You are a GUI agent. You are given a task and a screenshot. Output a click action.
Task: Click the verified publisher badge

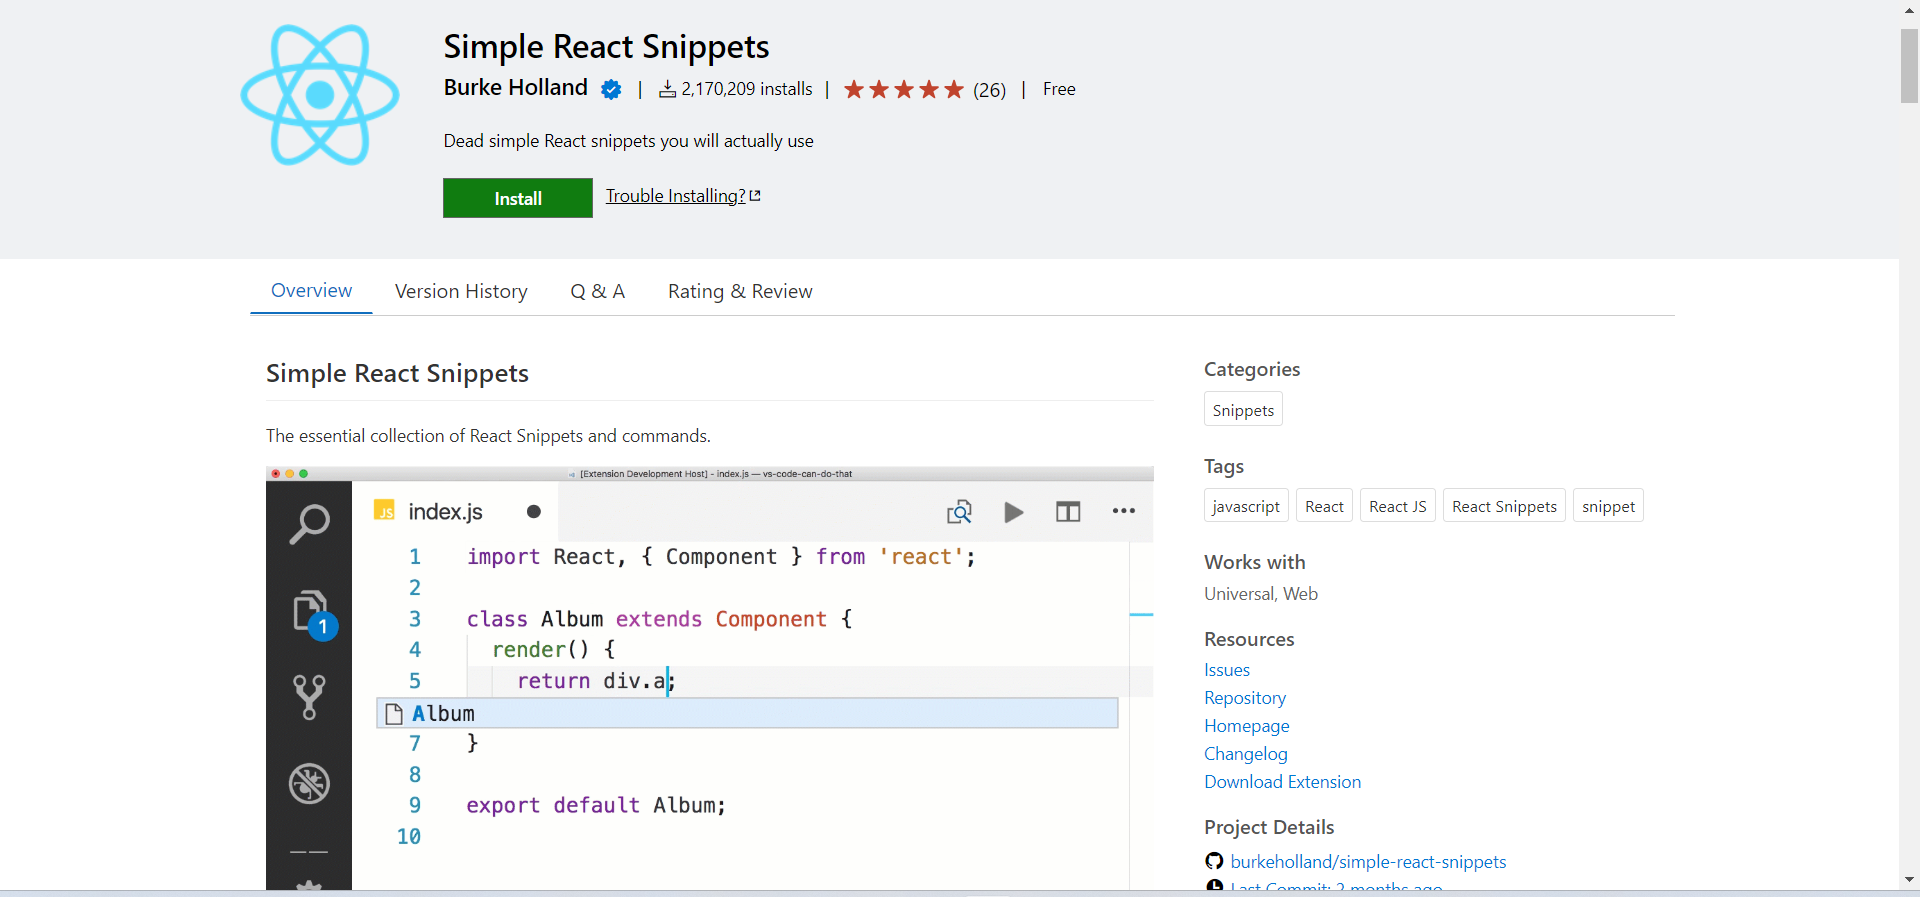pyautogui.click(x=611, y=90)
